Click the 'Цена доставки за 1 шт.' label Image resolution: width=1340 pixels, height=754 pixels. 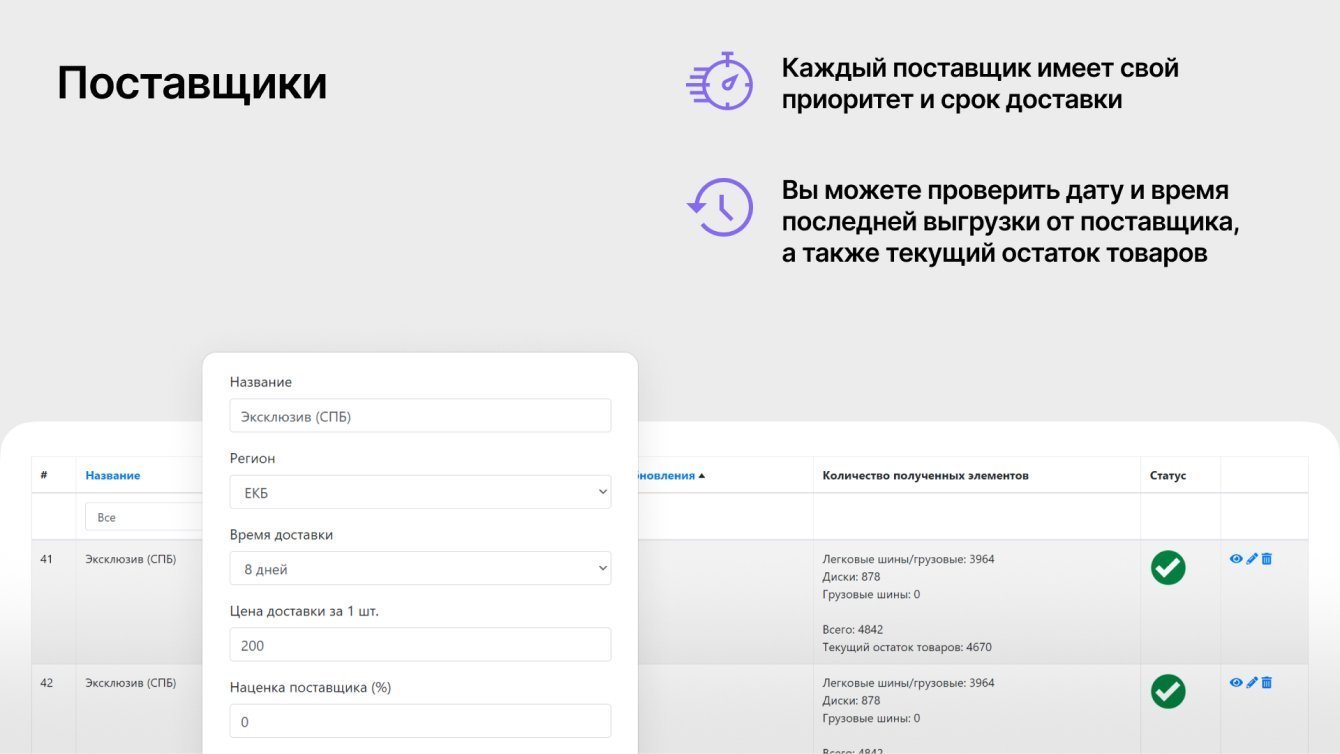pos(304,611)
